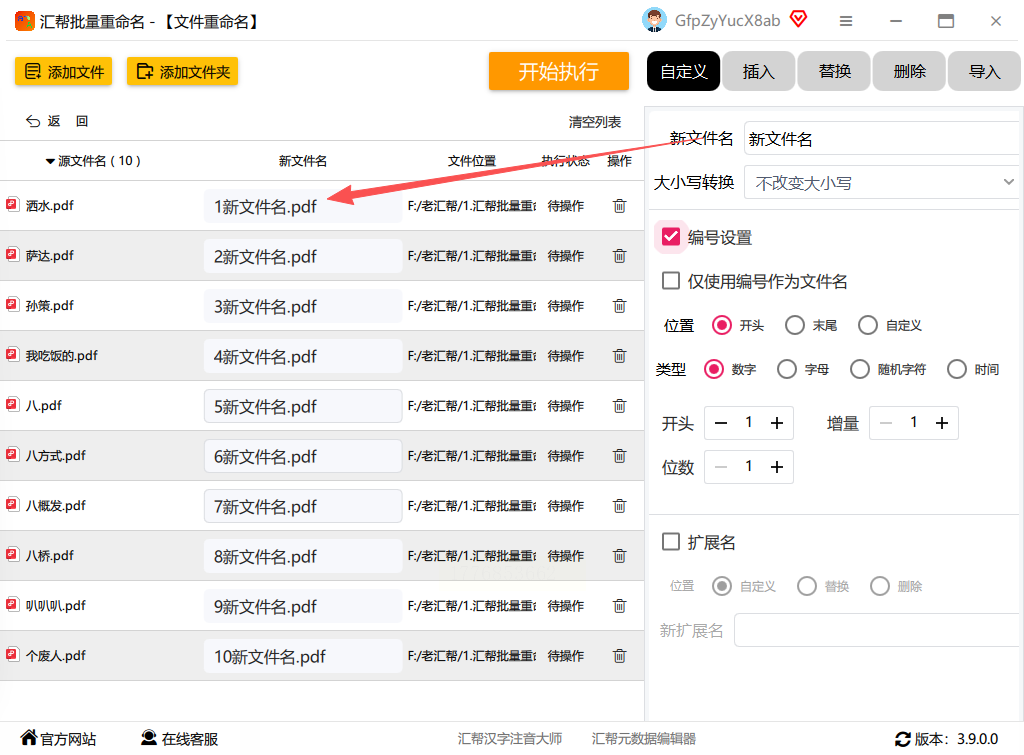Enable 仅使用编号作为文件名 checkbox
Image resolution: width=1024 pixels, height=755 pixels.
point(671,281)
